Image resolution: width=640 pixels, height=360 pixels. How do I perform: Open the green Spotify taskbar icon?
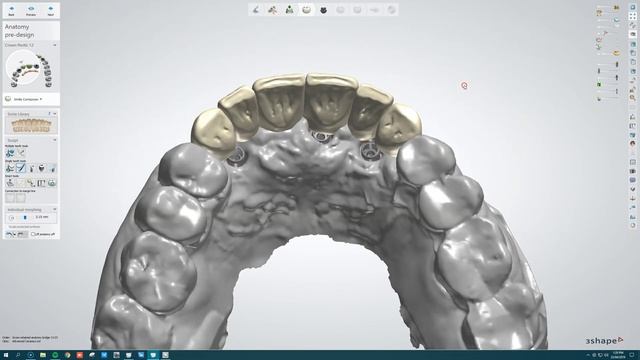coord(55,355)
